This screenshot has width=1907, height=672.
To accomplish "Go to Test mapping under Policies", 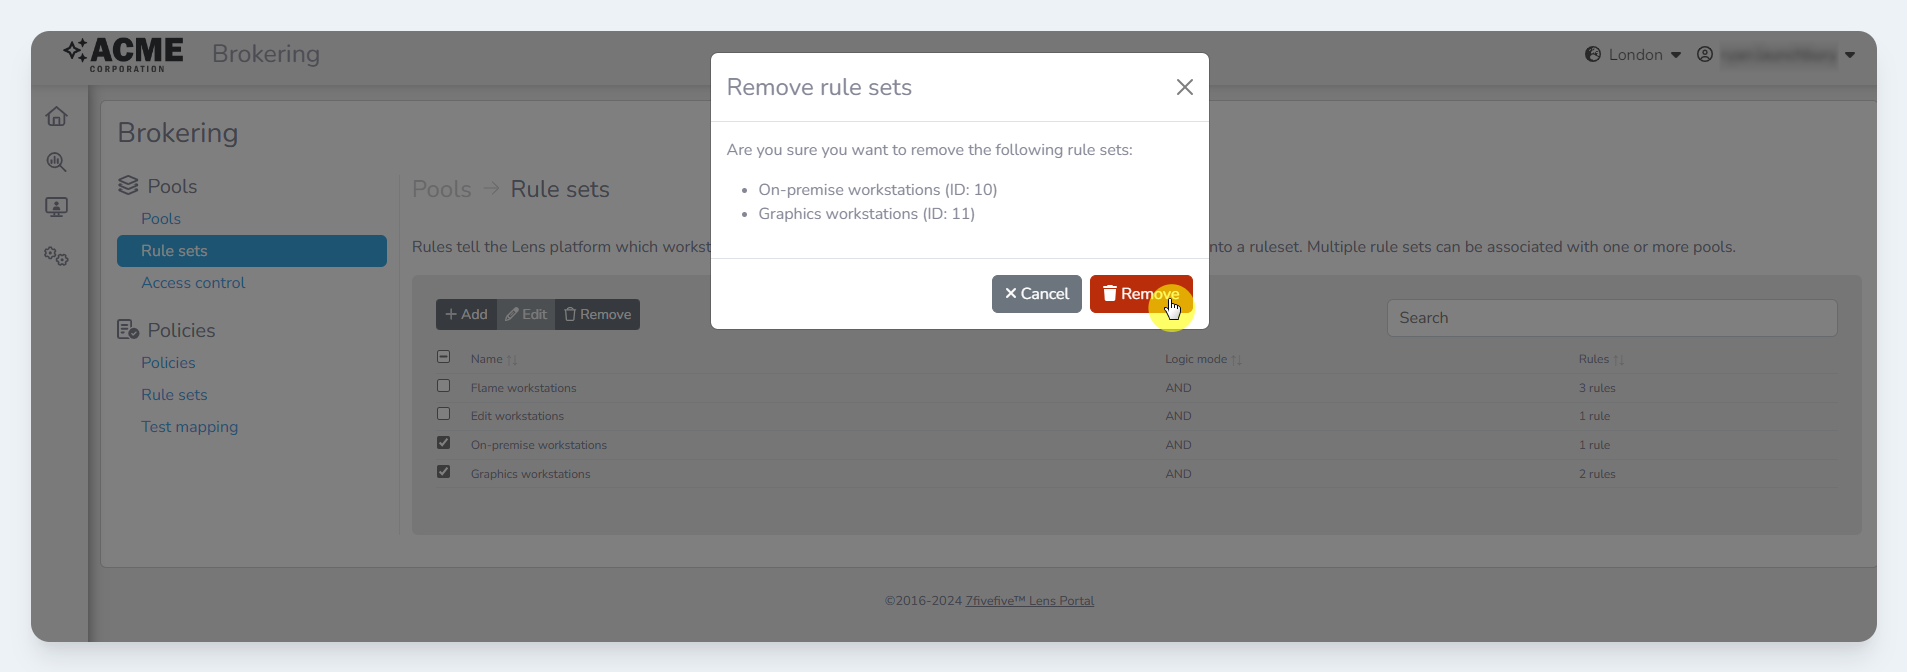I will pos(189,427).
